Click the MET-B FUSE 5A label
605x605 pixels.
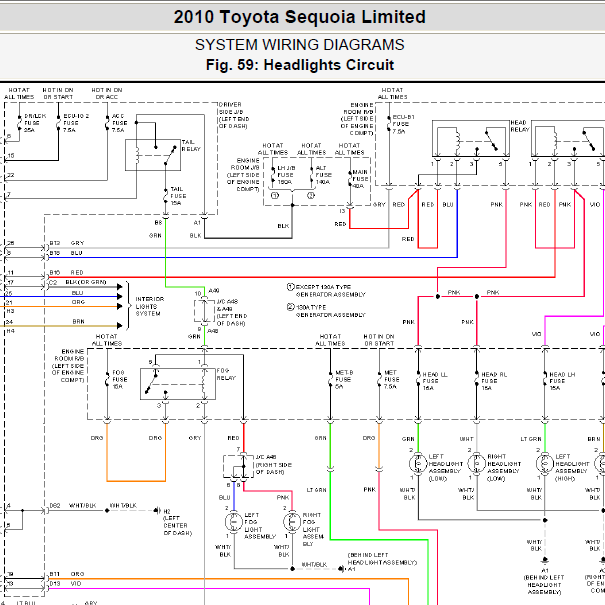click(x=344, y=380)
